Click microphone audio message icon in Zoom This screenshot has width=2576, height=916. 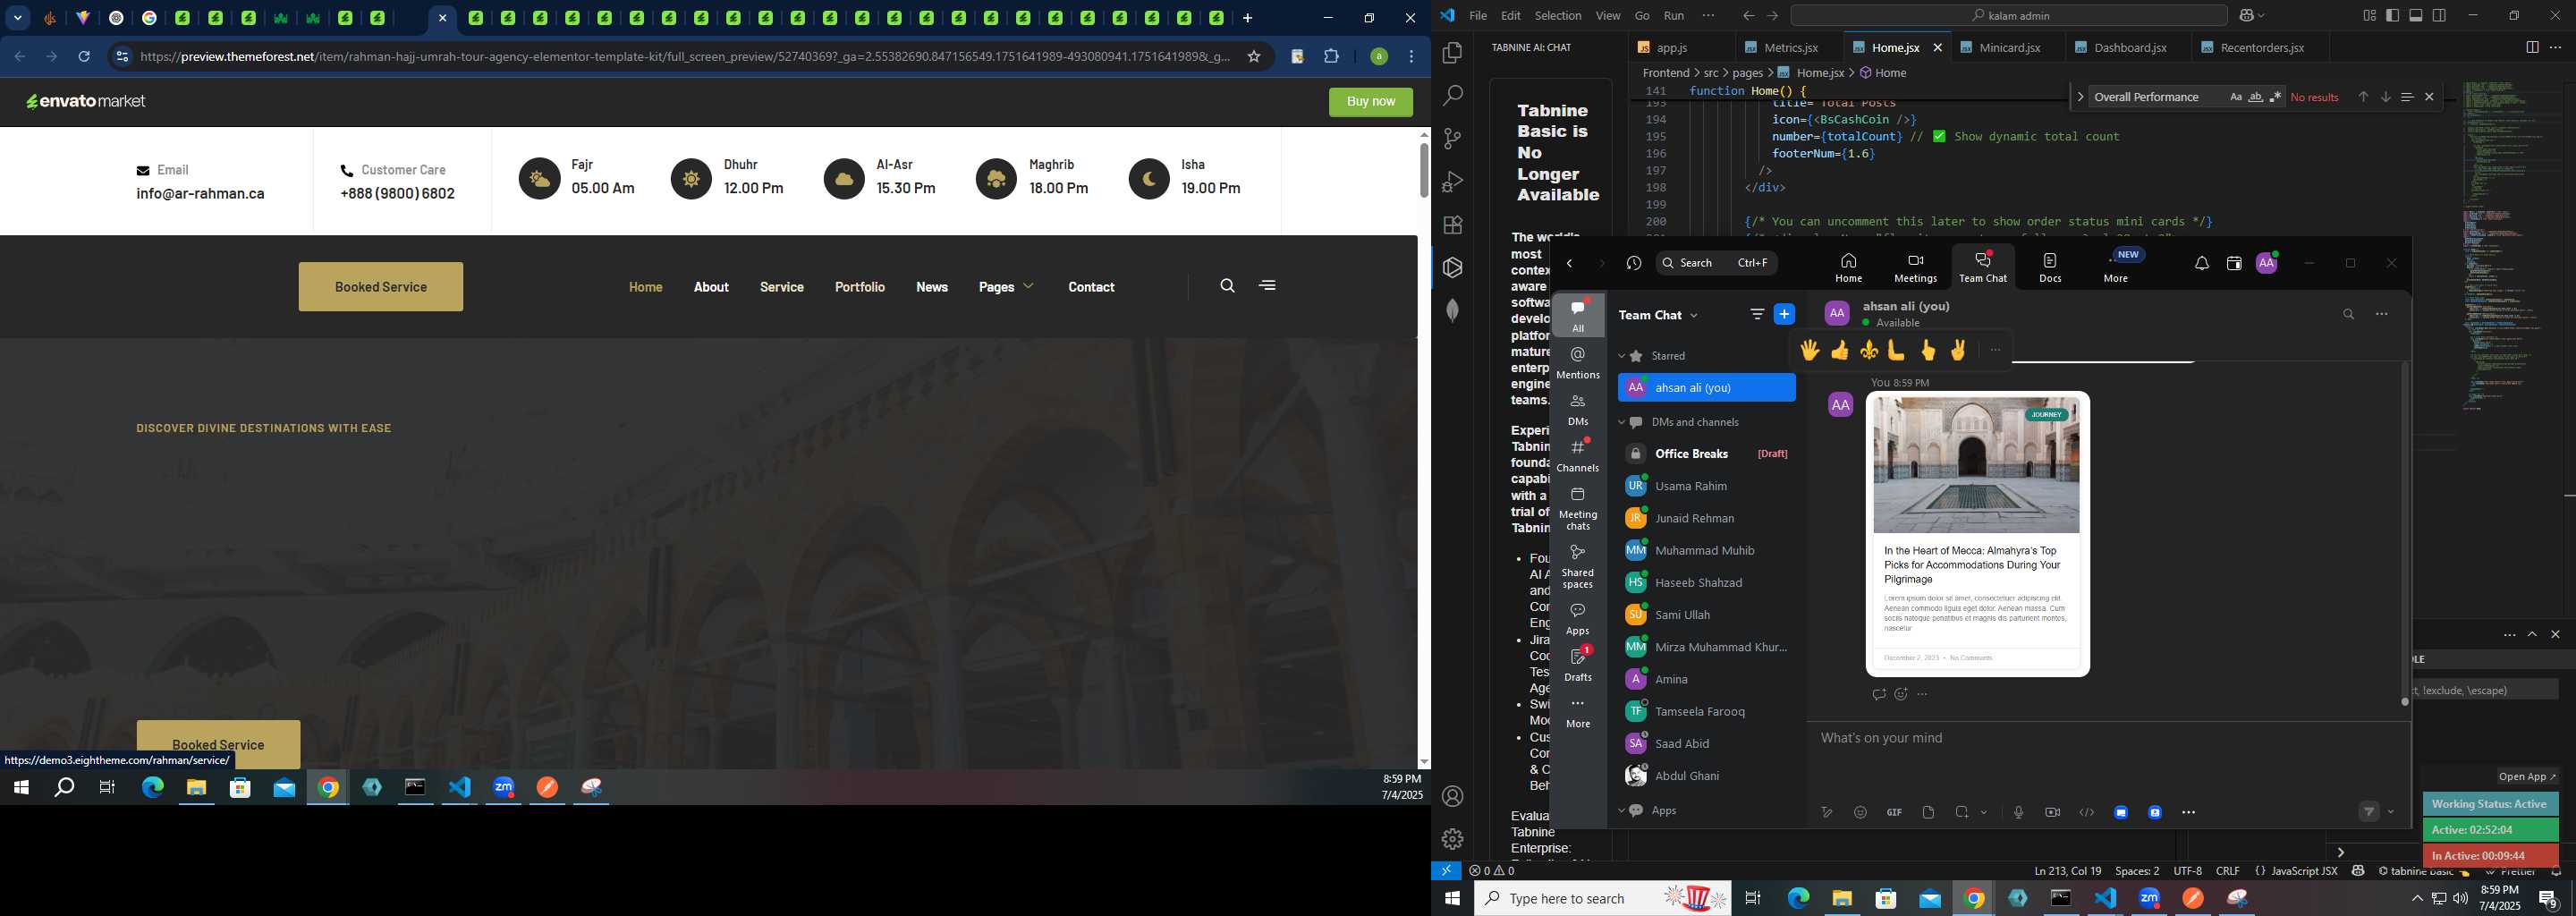(x=2018, y=813)
